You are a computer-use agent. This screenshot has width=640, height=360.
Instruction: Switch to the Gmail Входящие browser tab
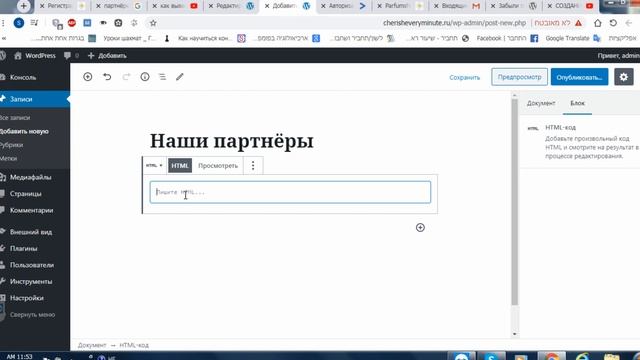tap(457, 6)
